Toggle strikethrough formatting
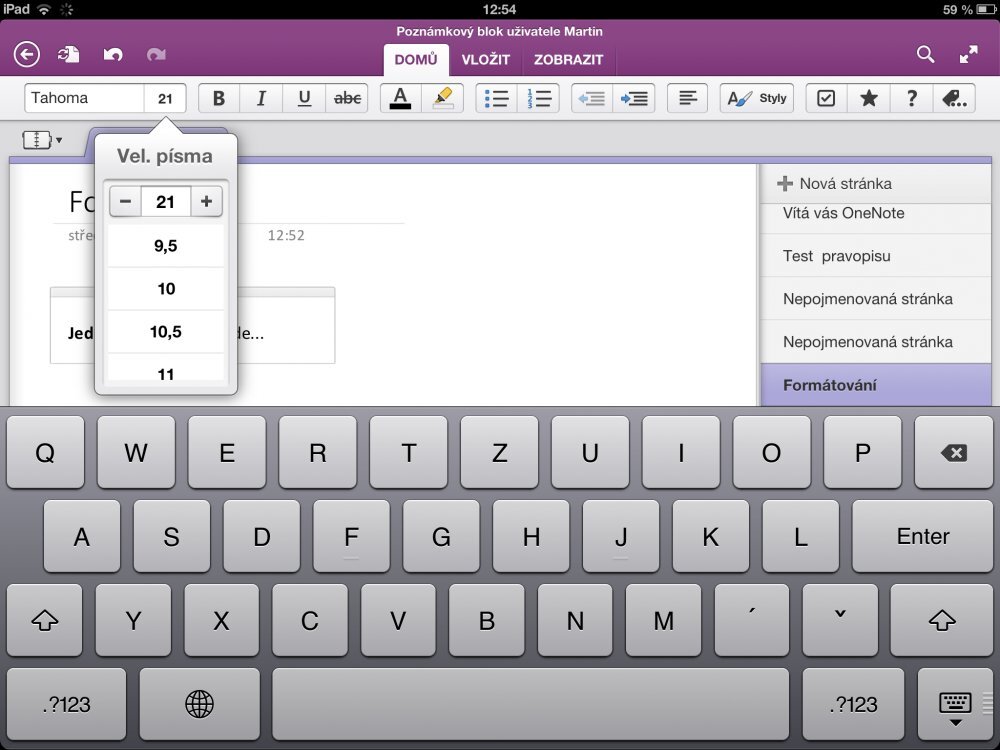 (x=346, y=97)
